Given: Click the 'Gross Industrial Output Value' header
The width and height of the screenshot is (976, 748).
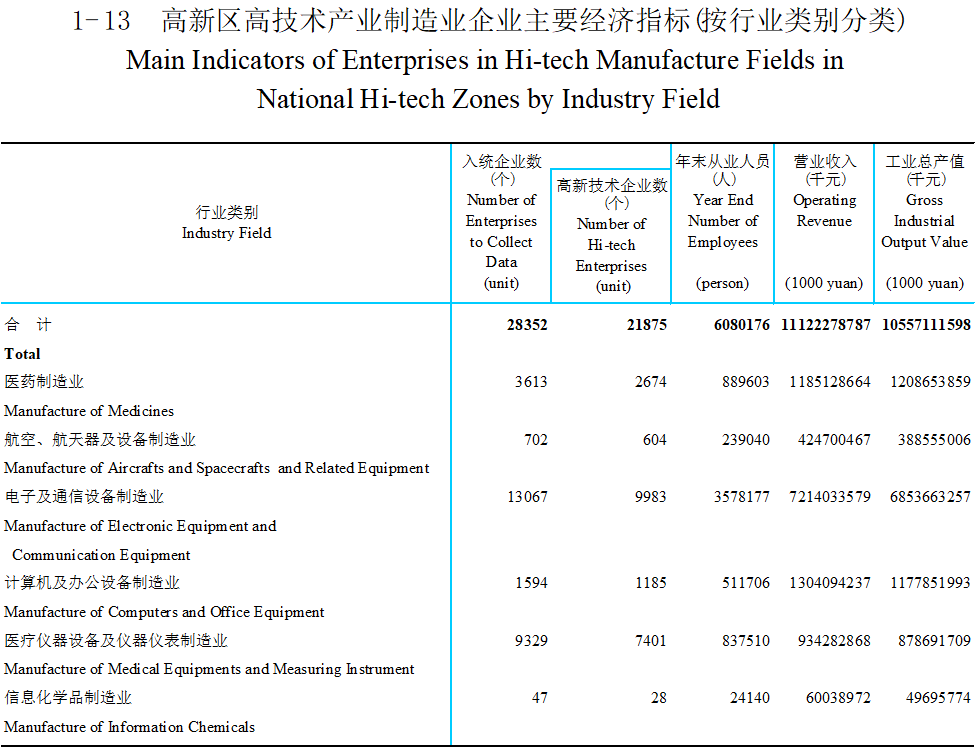Looking at the screenshot, I should (924, 221).
